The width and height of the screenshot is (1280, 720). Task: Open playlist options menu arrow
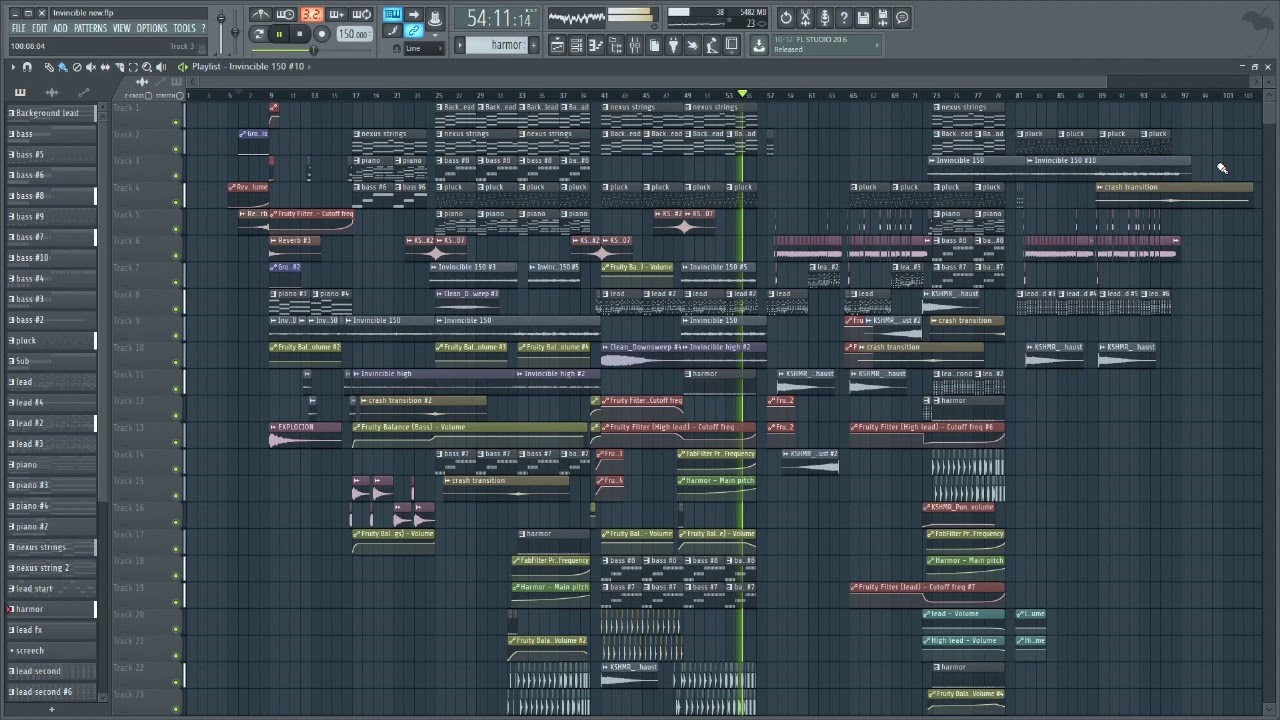point(13,67)
